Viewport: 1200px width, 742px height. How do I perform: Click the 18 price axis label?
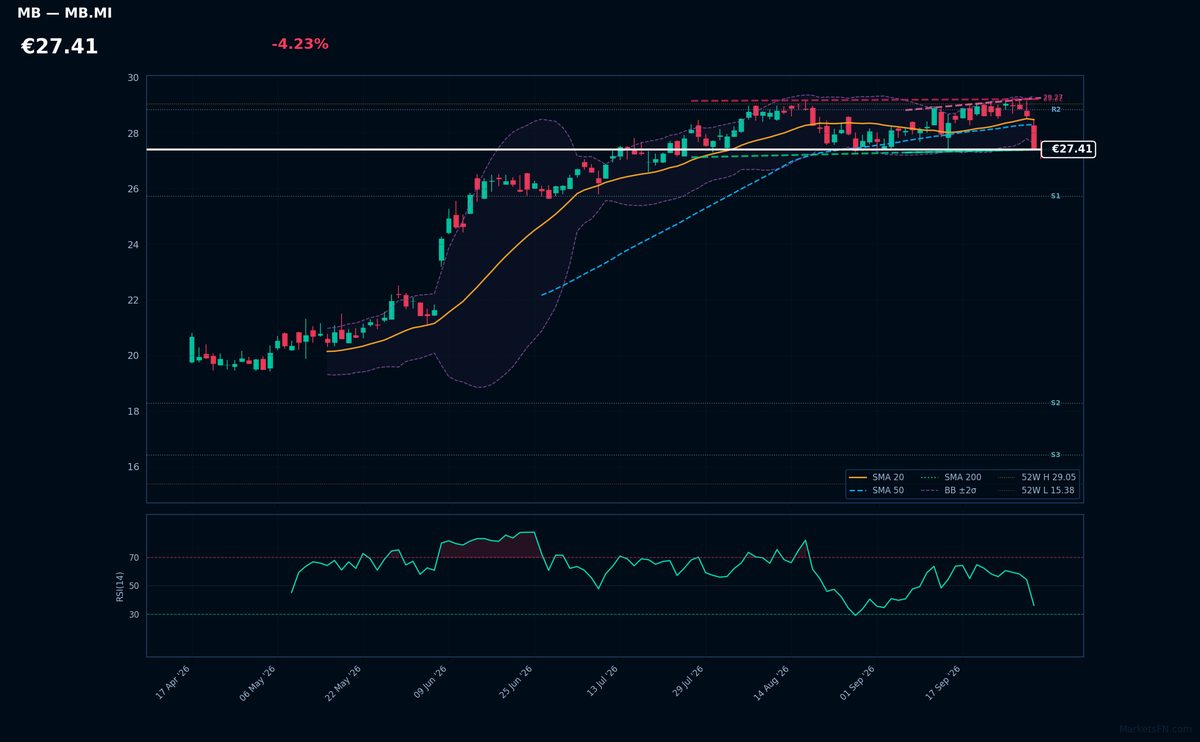pyautogui.click(x=133, y=411)
